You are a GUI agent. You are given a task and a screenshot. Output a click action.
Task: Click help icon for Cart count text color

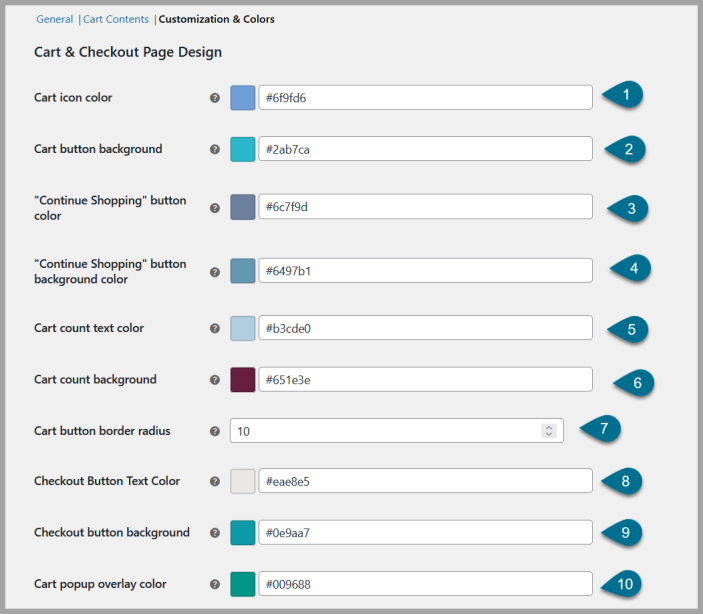click(214, 328)
